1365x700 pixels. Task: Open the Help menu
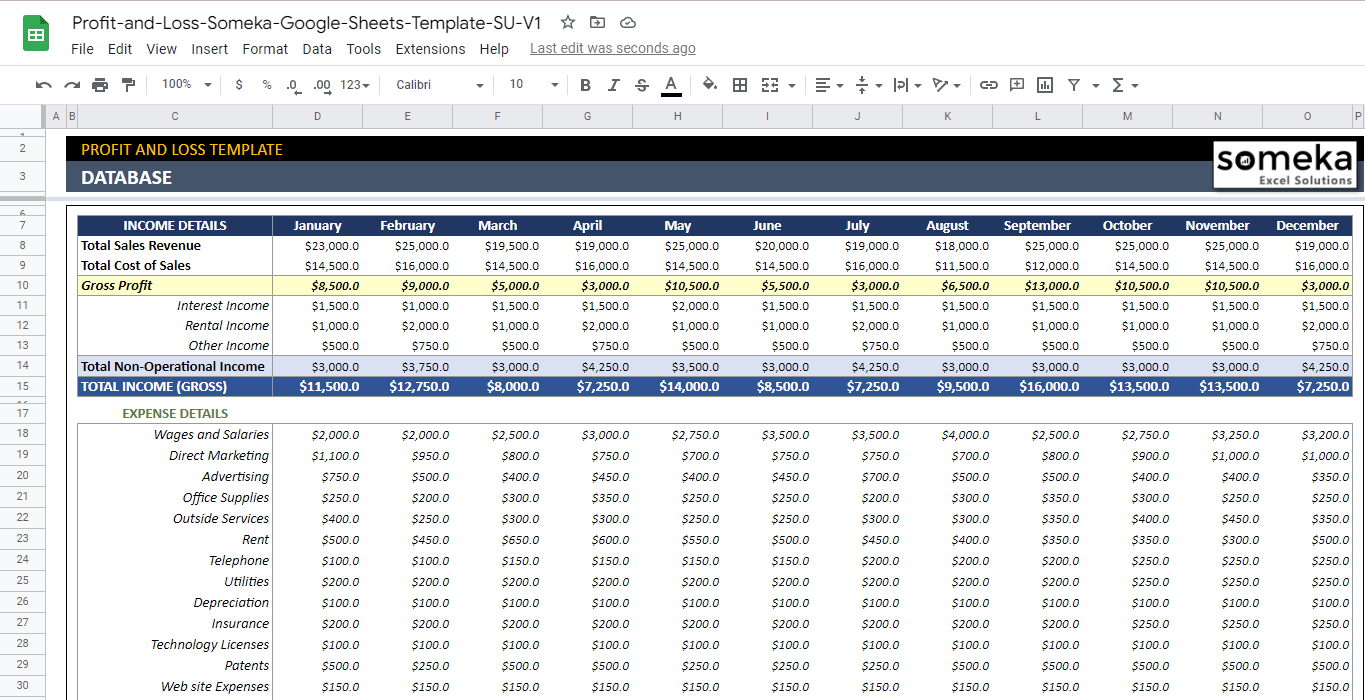pyautogui.click(x=494, y=49)
